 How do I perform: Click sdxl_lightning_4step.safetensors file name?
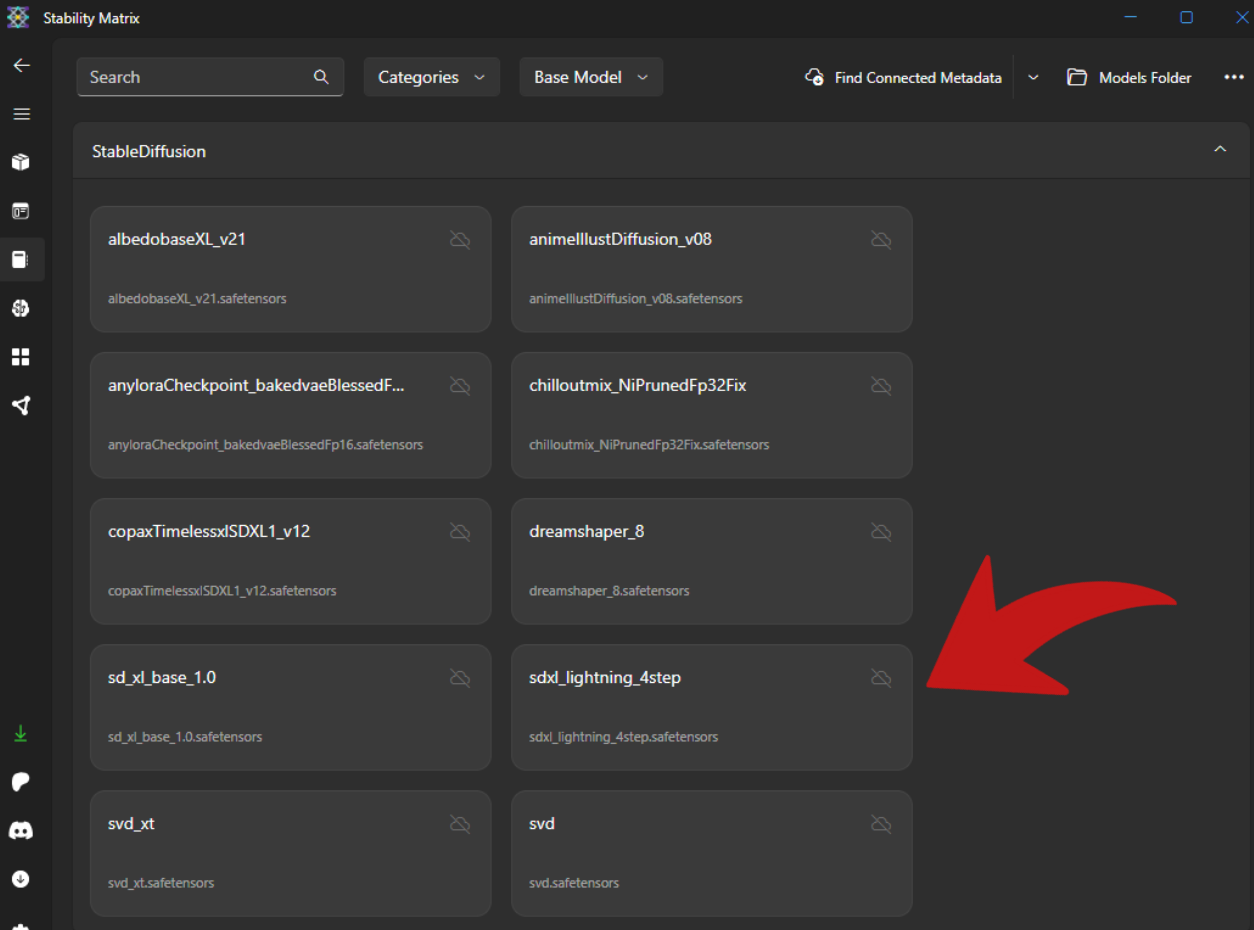pyautogui.click(x=623, y=736)
